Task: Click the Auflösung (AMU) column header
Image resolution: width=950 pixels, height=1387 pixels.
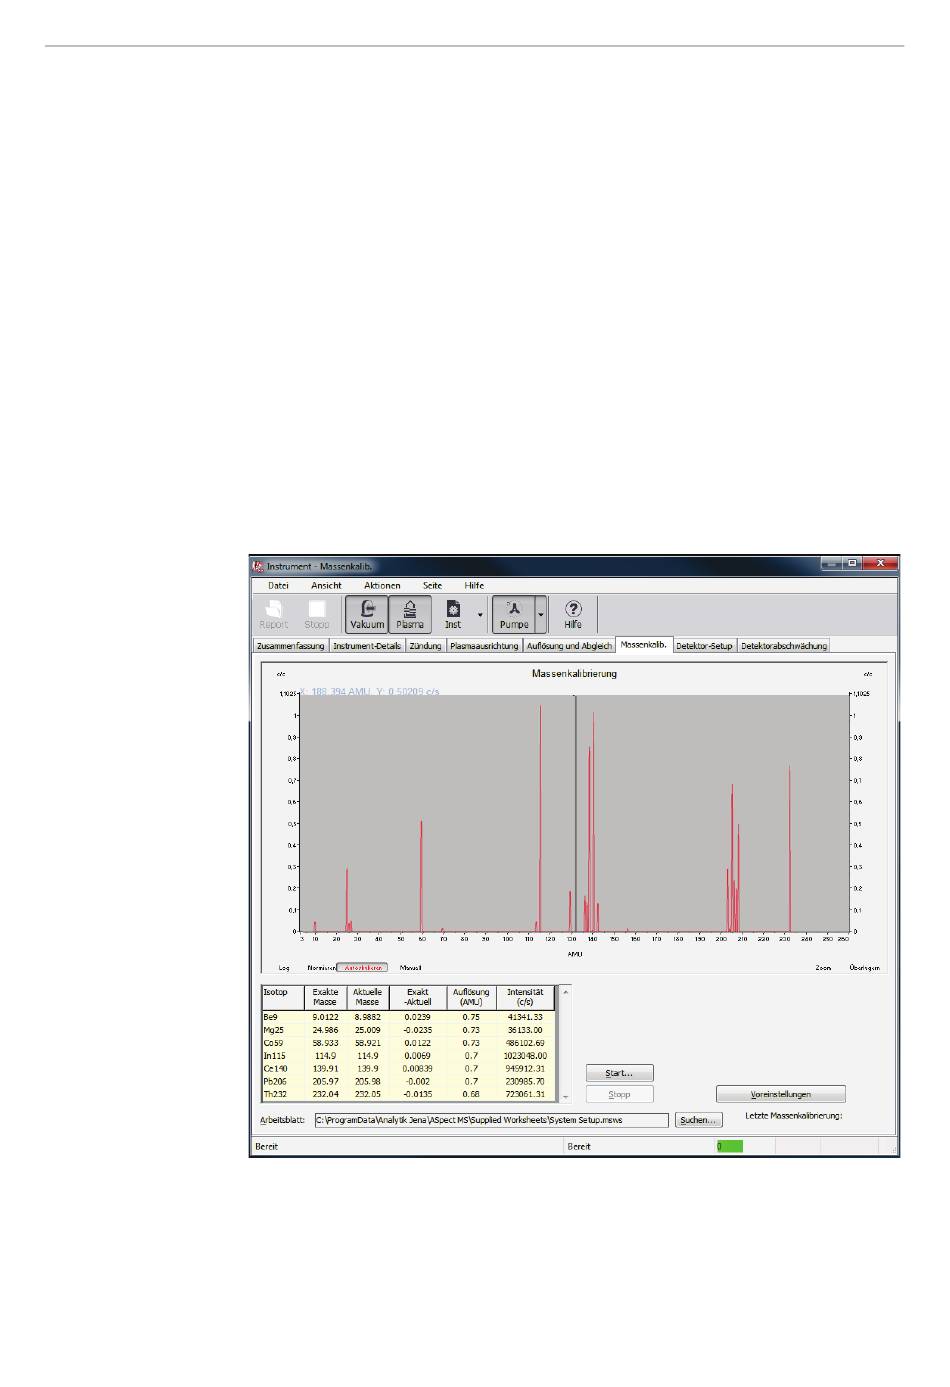Action: [471, 998]
